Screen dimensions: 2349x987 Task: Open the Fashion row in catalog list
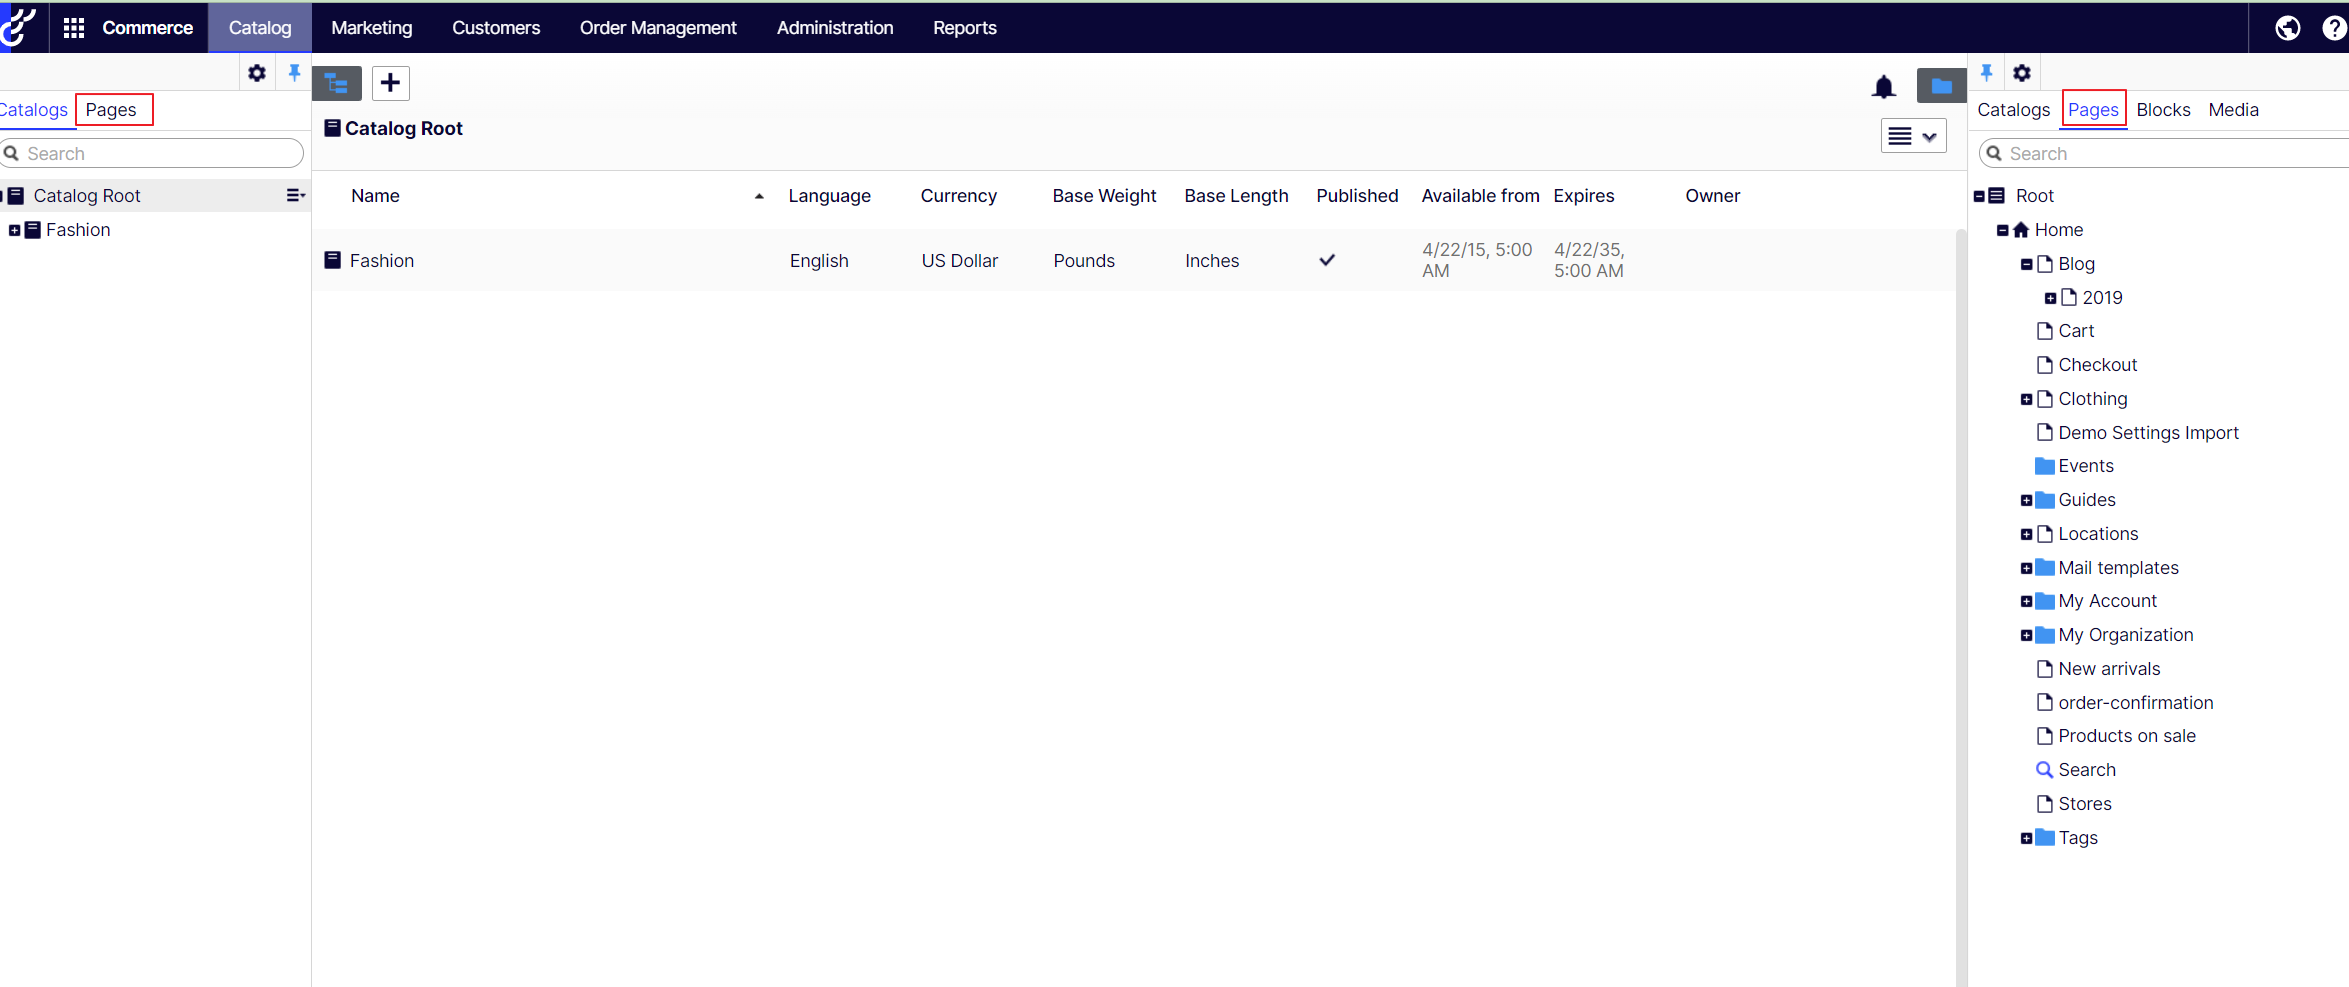381,261
